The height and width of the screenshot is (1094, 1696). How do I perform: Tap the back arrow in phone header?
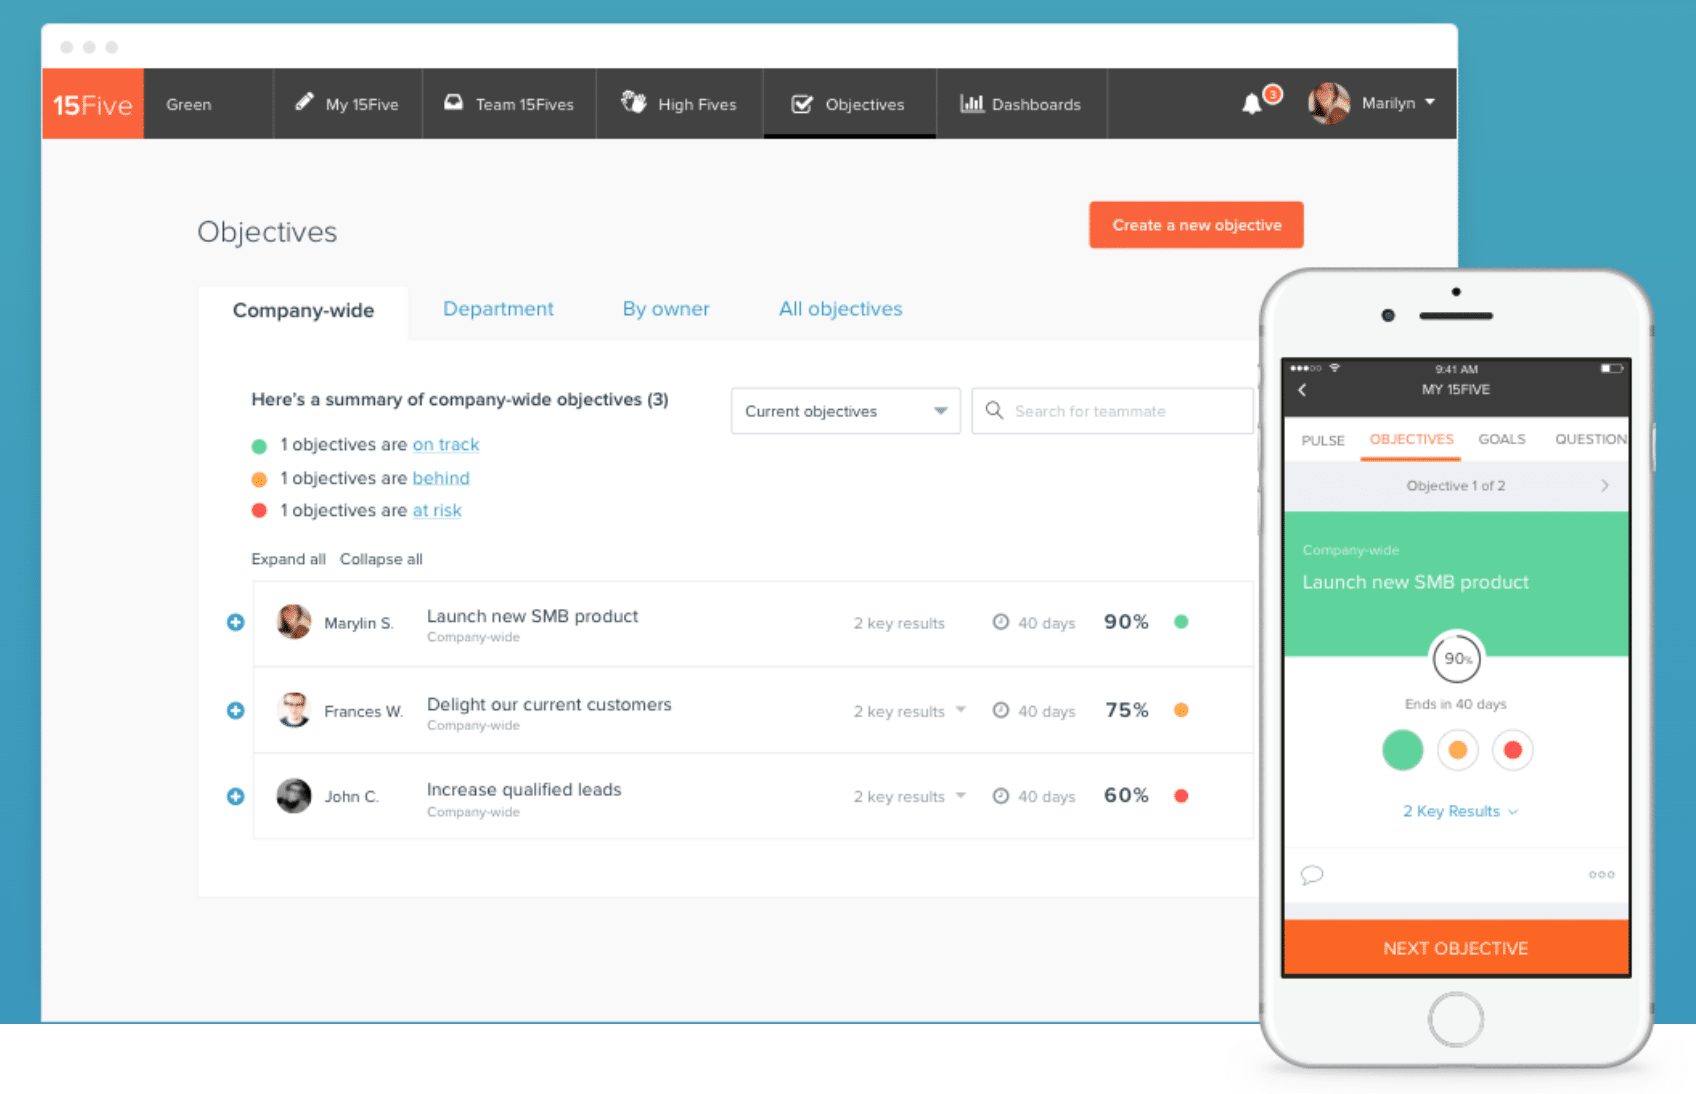1302,390
